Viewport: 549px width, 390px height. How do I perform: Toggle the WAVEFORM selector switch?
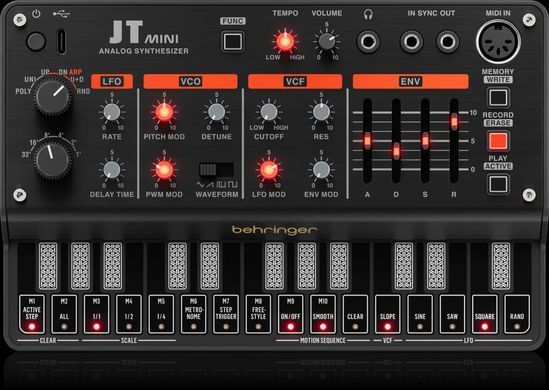click(216, 170)
